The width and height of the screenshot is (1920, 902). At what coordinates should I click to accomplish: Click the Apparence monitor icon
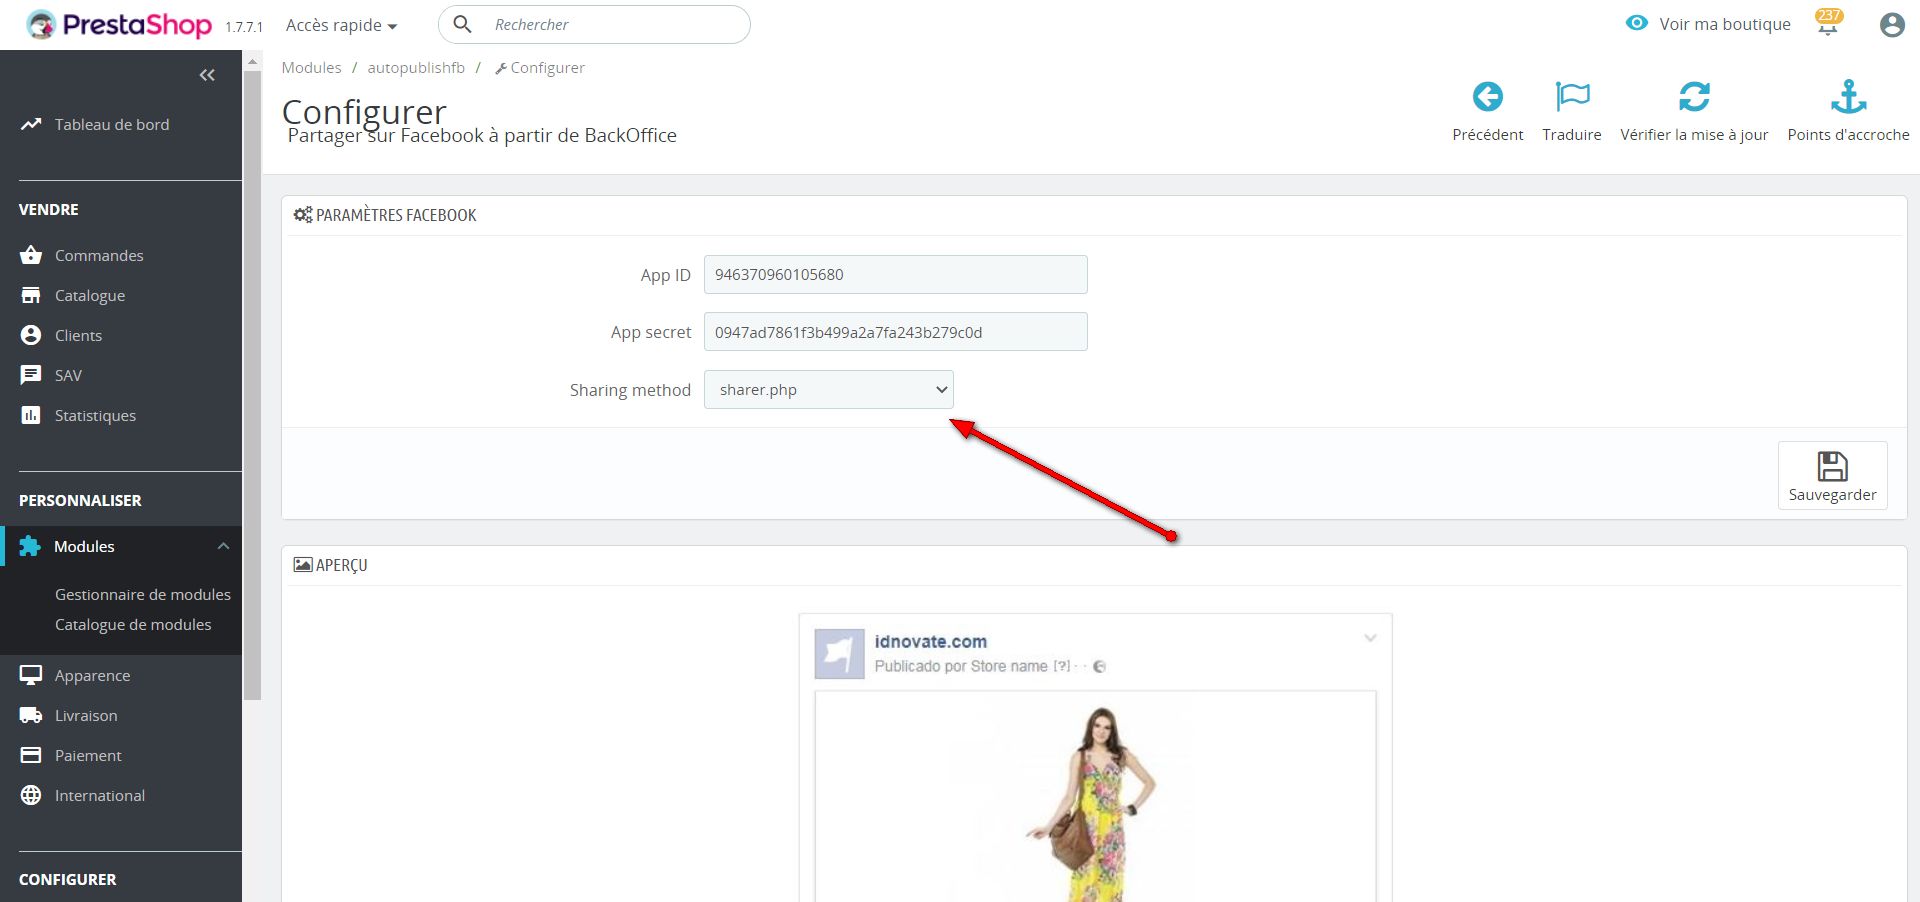tap(31, 675)
